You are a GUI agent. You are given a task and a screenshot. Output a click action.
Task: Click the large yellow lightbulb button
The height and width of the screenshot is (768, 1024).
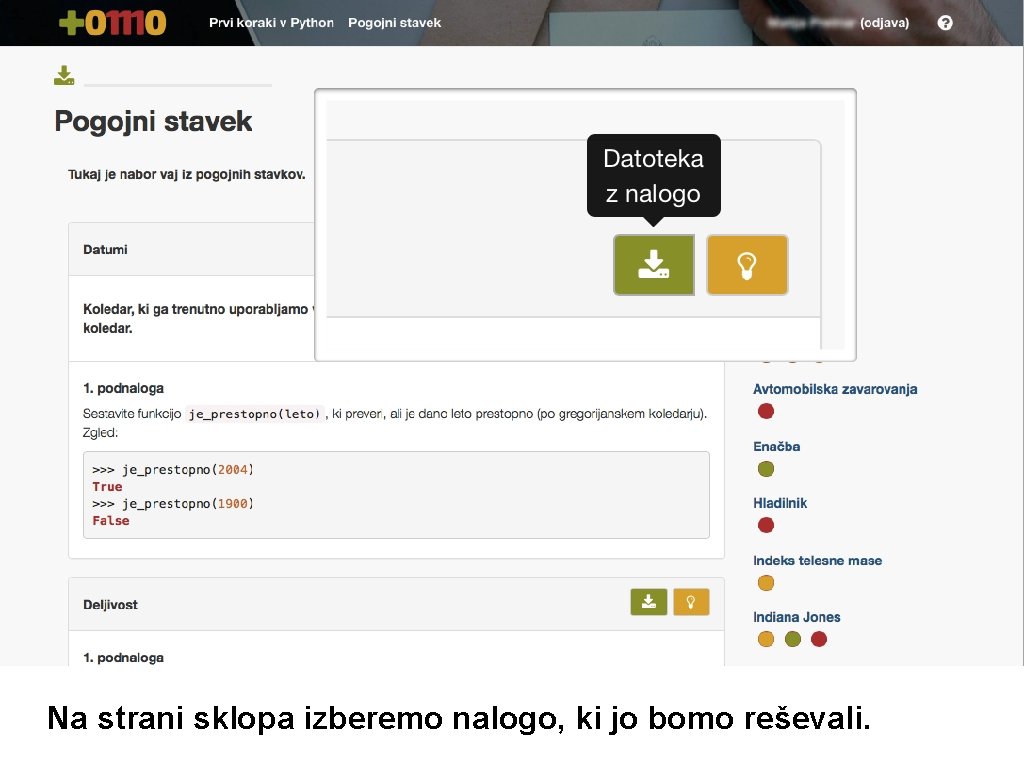click(747, 264)
